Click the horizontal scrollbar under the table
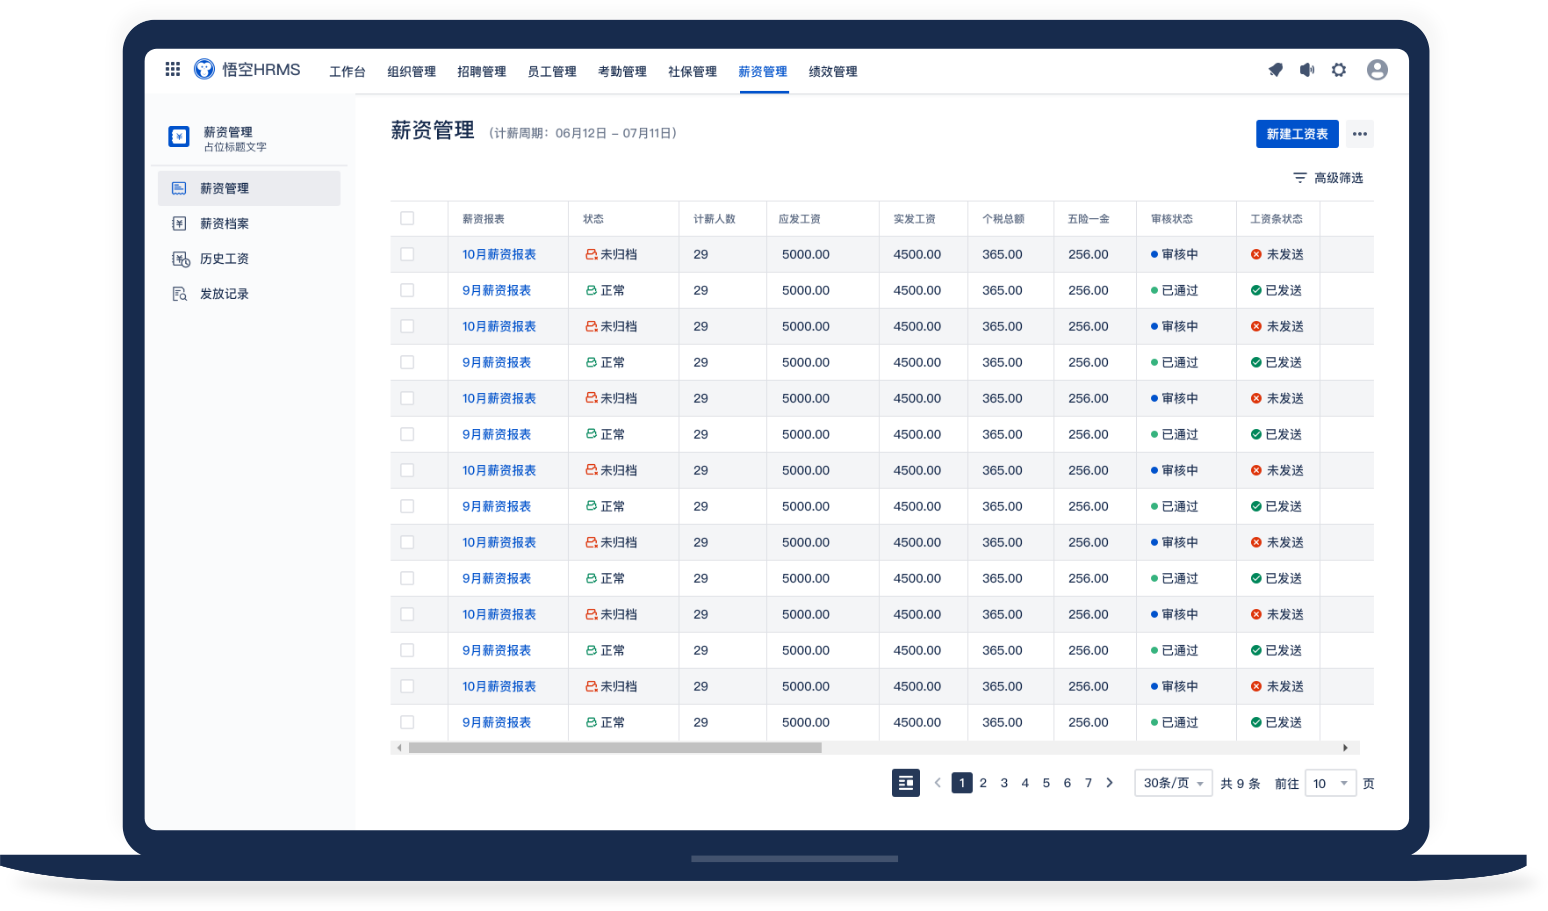 click(615, 748)
